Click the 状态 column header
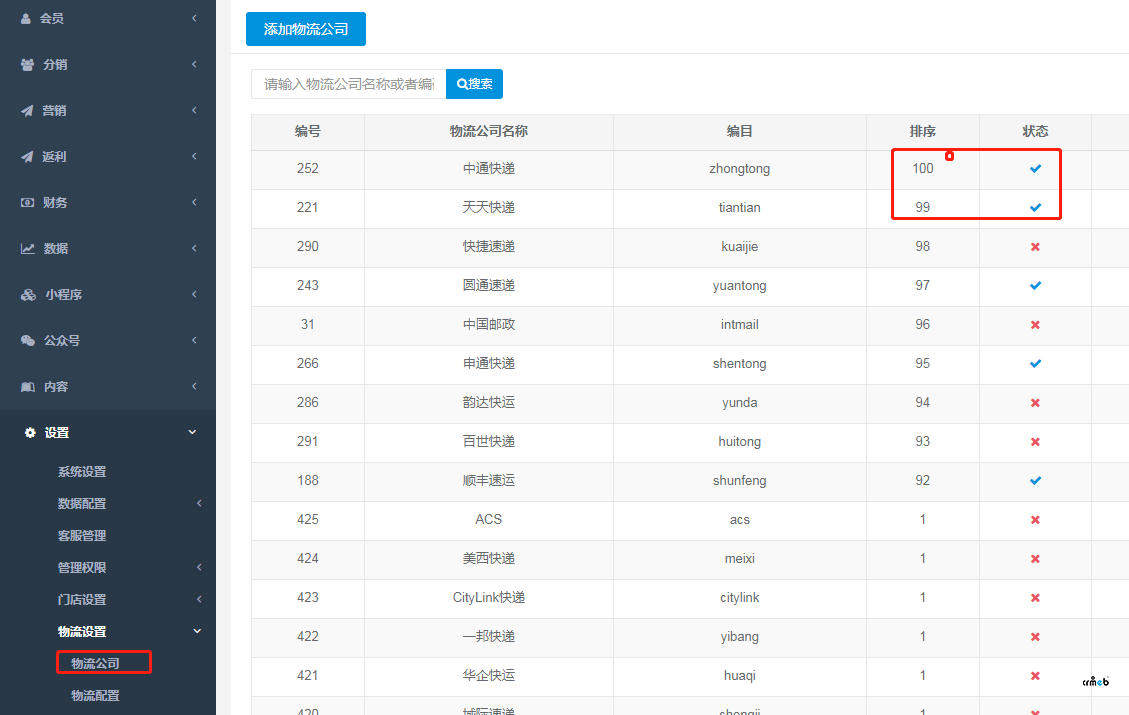1129x715 pixels. coord(1035,131)
